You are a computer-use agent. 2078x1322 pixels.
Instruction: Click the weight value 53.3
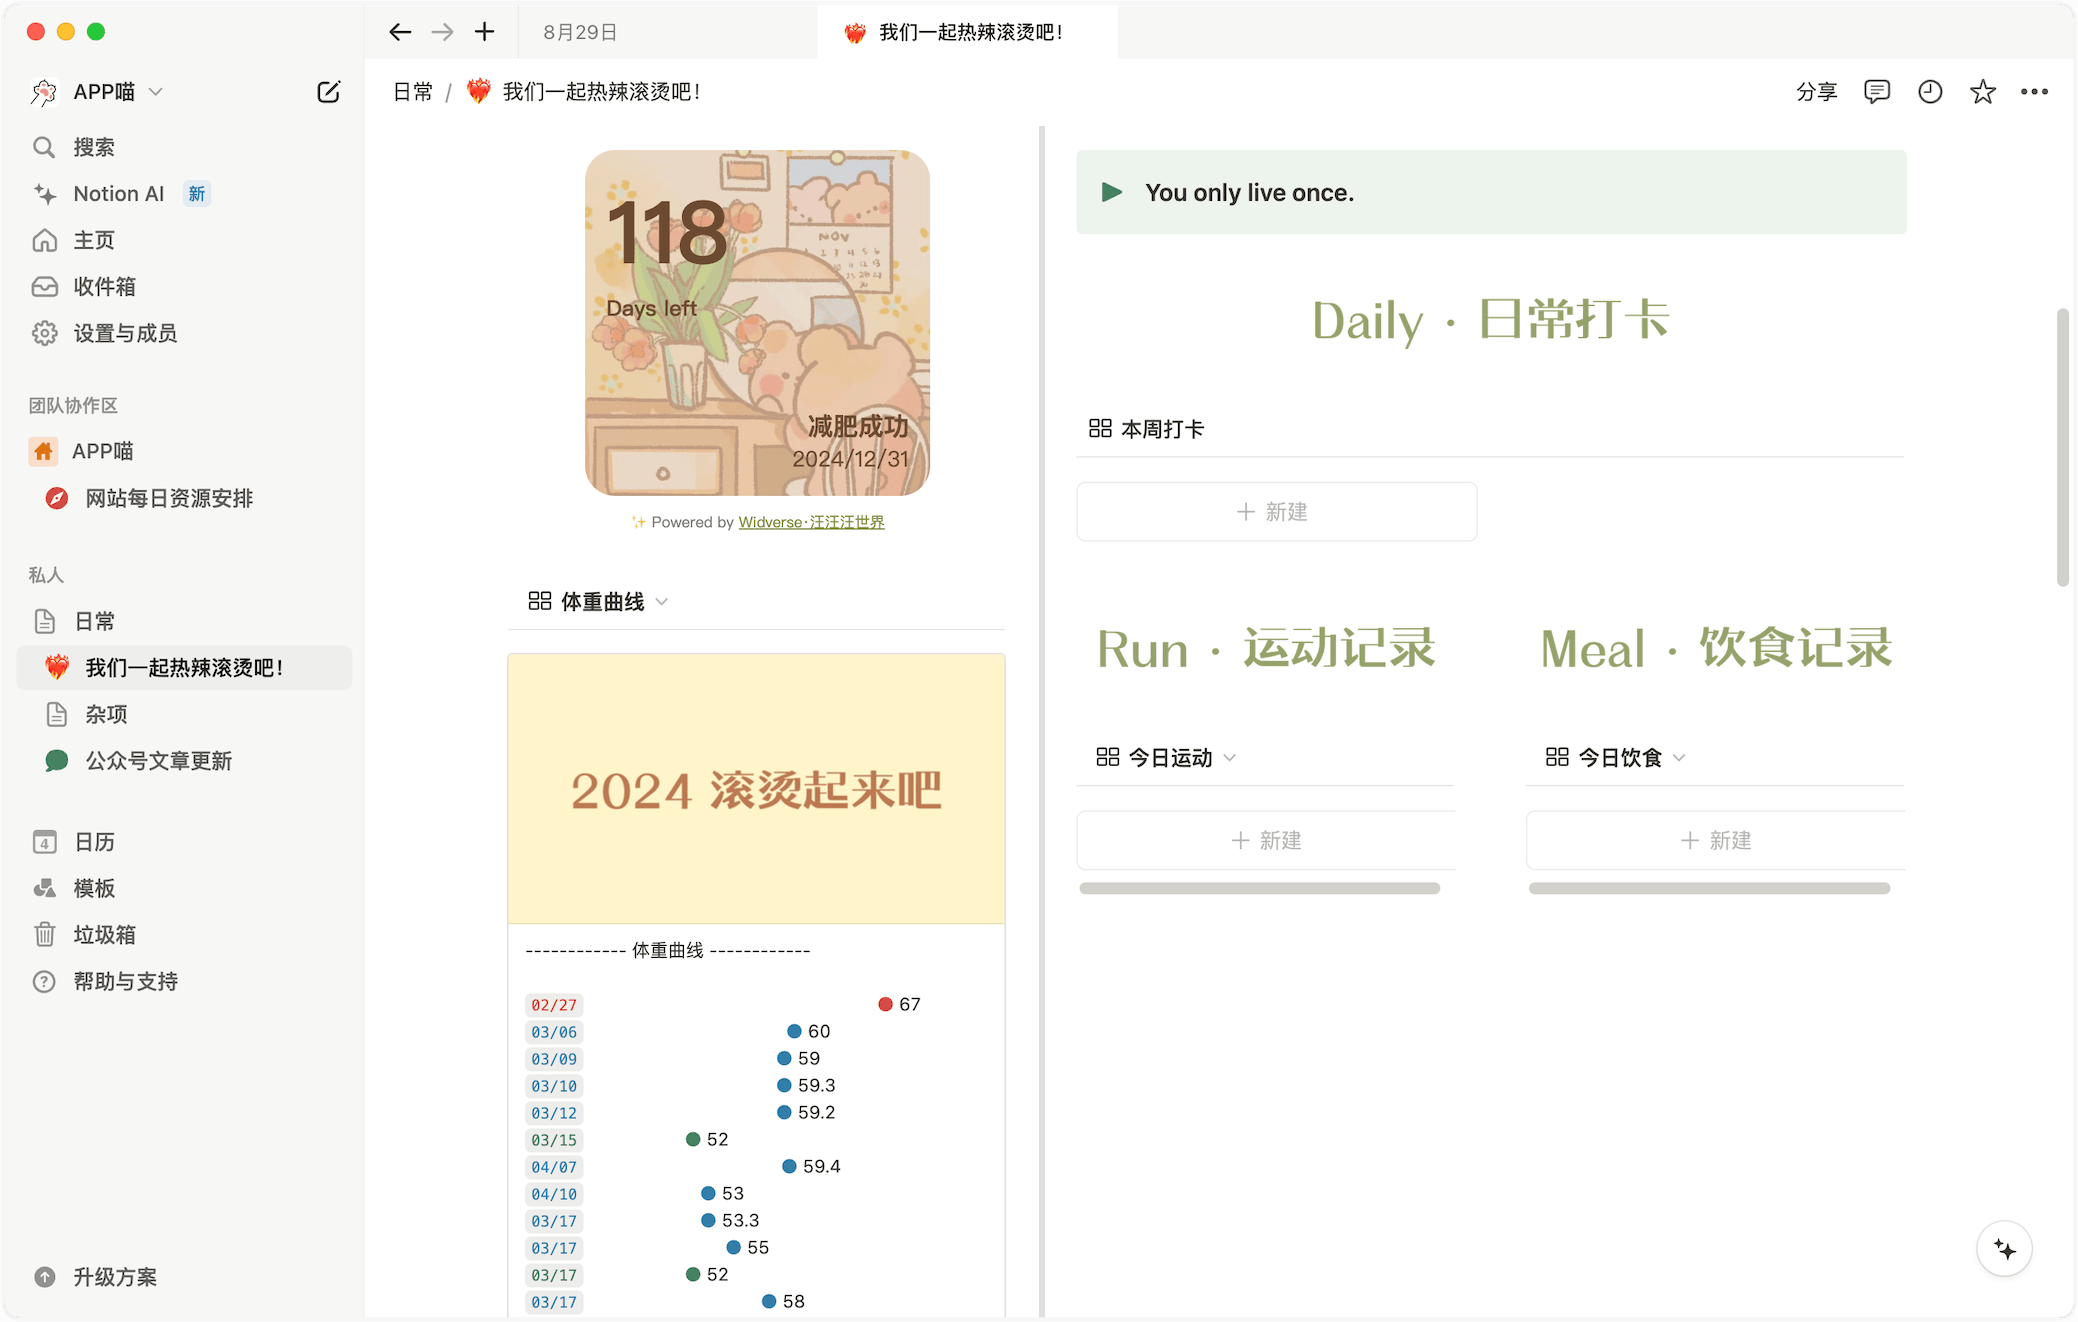tap(740, 1220)
